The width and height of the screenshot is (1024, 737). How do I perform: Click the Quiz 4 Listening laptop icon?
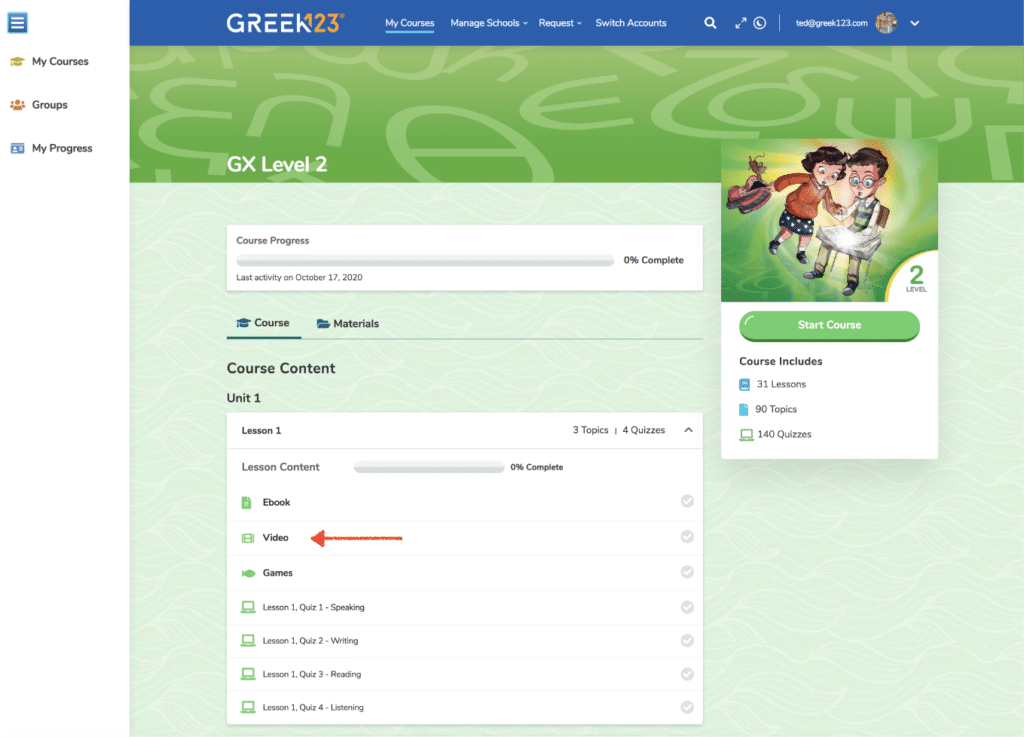[x=248, y=707]
